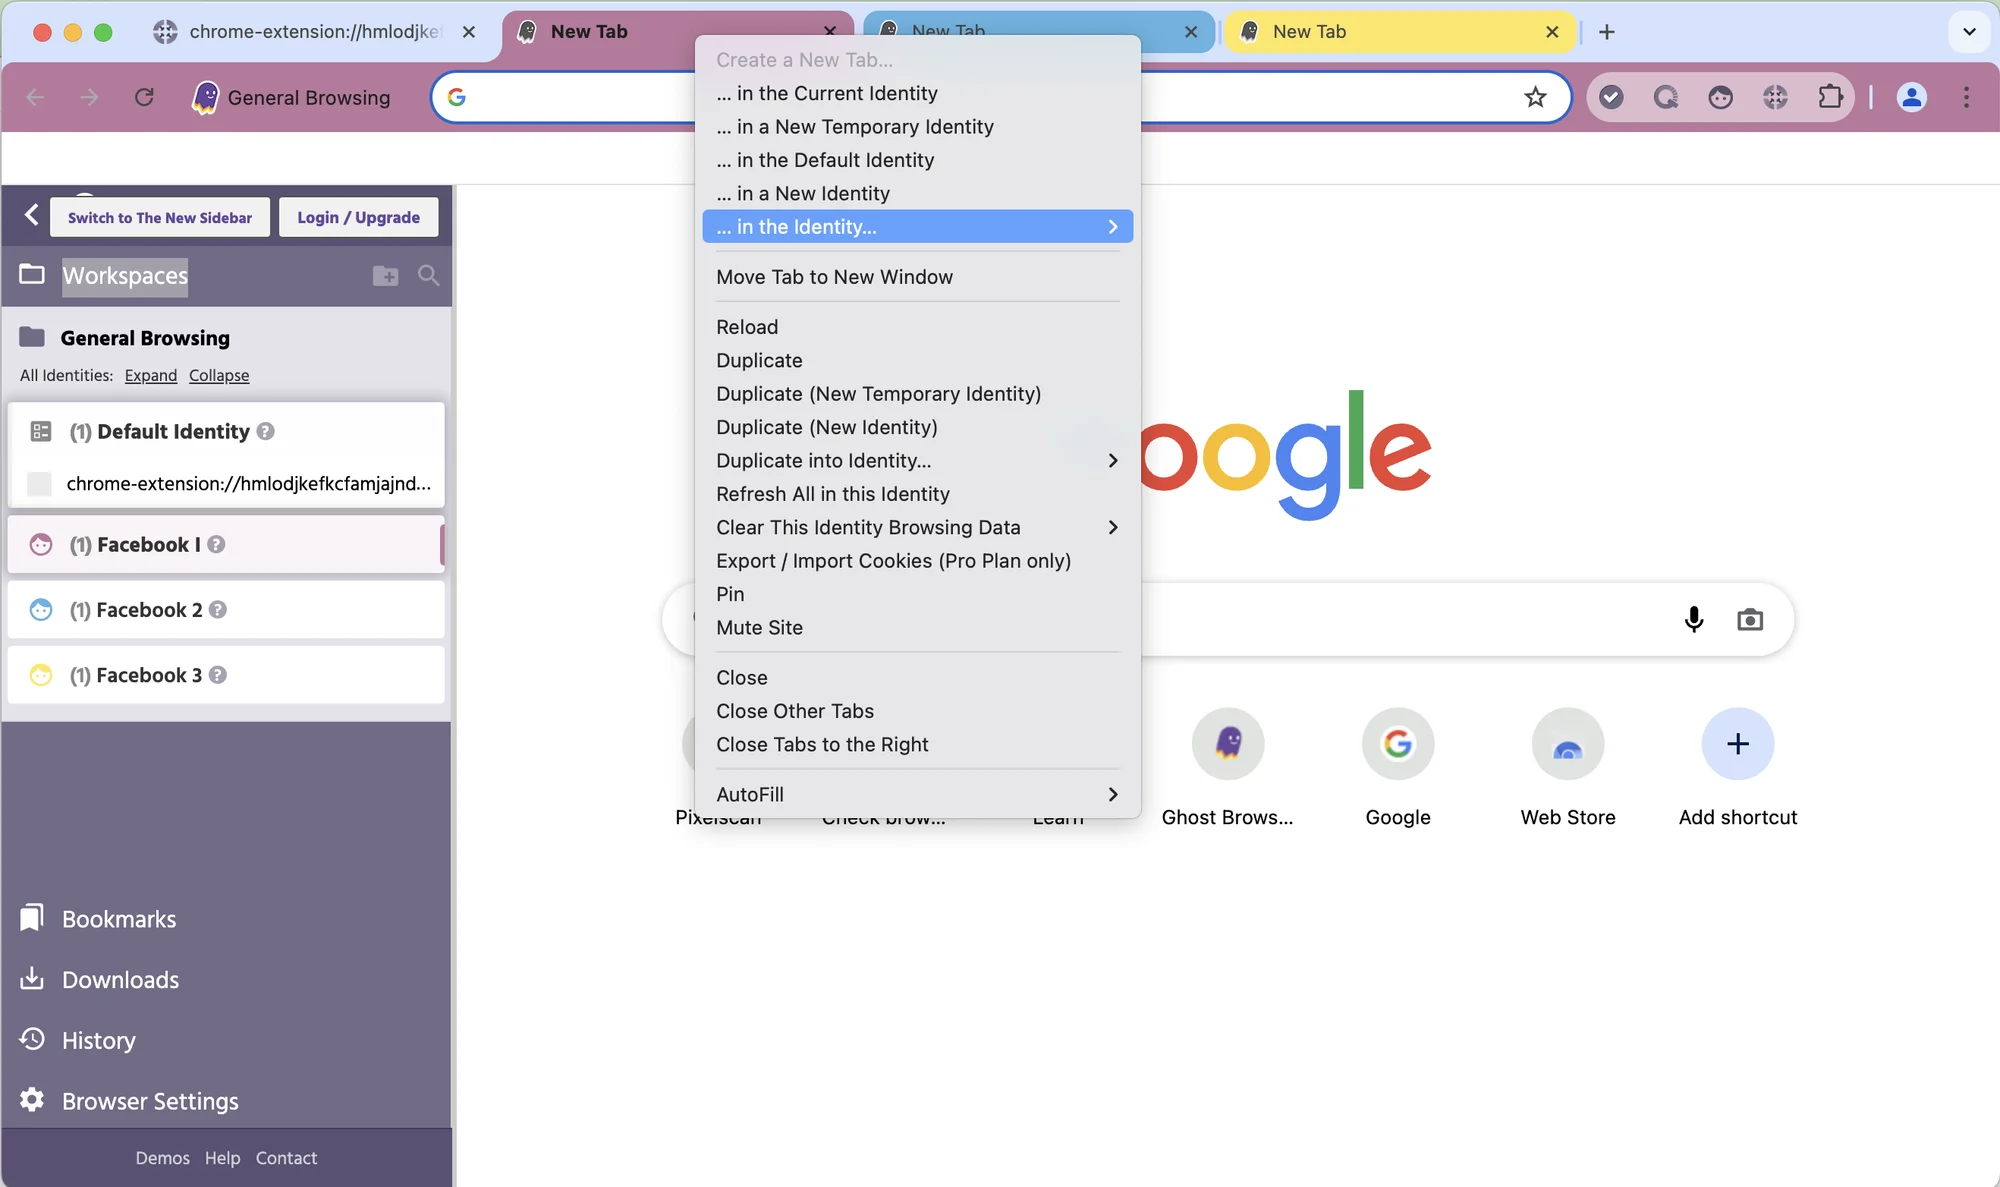The image size is (2000, 1187).
Task: Select Close Other Tabs
Action: (917, 711)
